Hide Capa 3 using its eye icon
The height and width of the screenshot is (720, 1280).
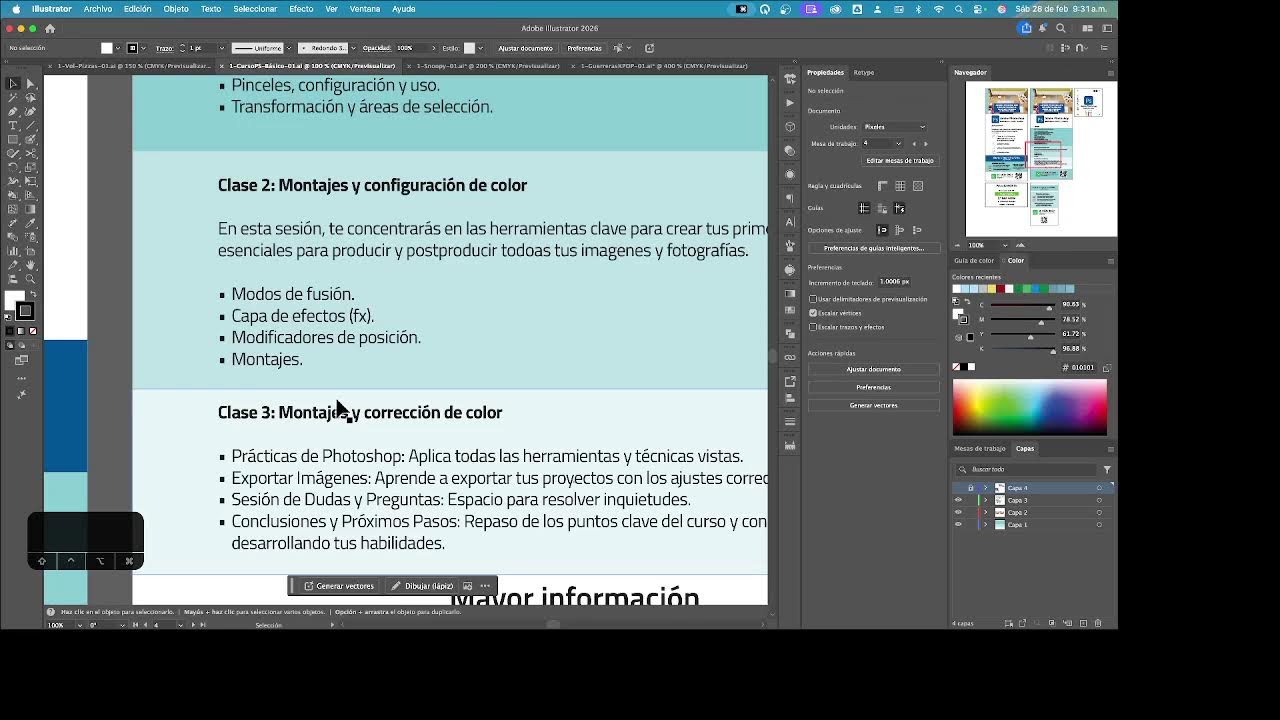click(958, 500)
